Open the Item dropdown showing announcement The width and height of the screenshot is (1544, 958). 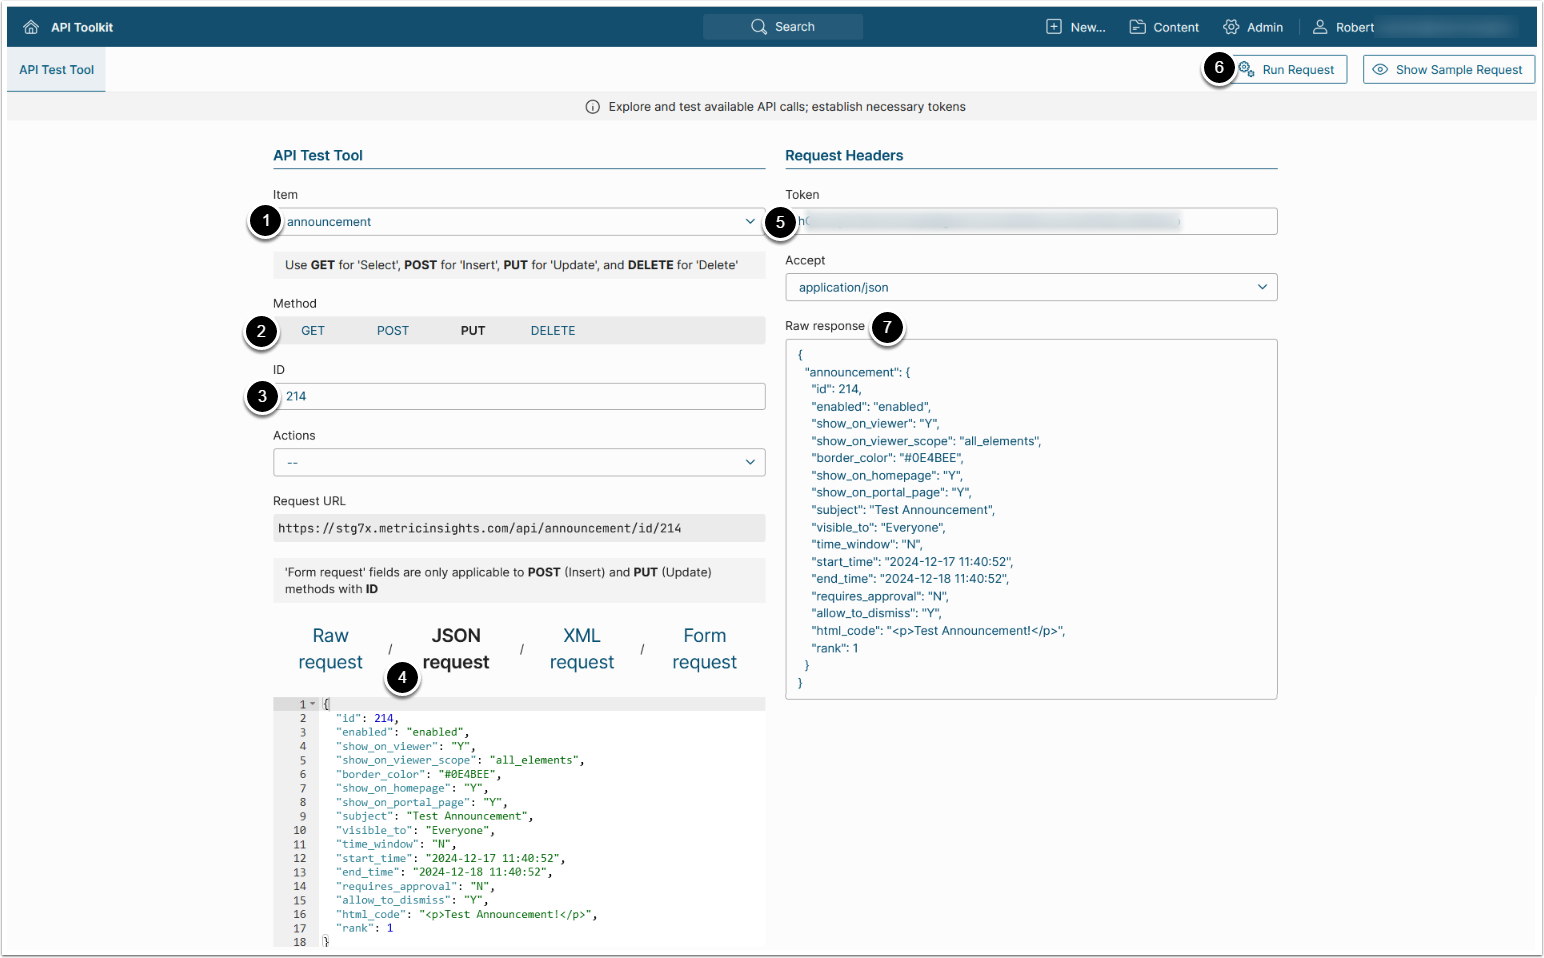[x=519, y=222]
